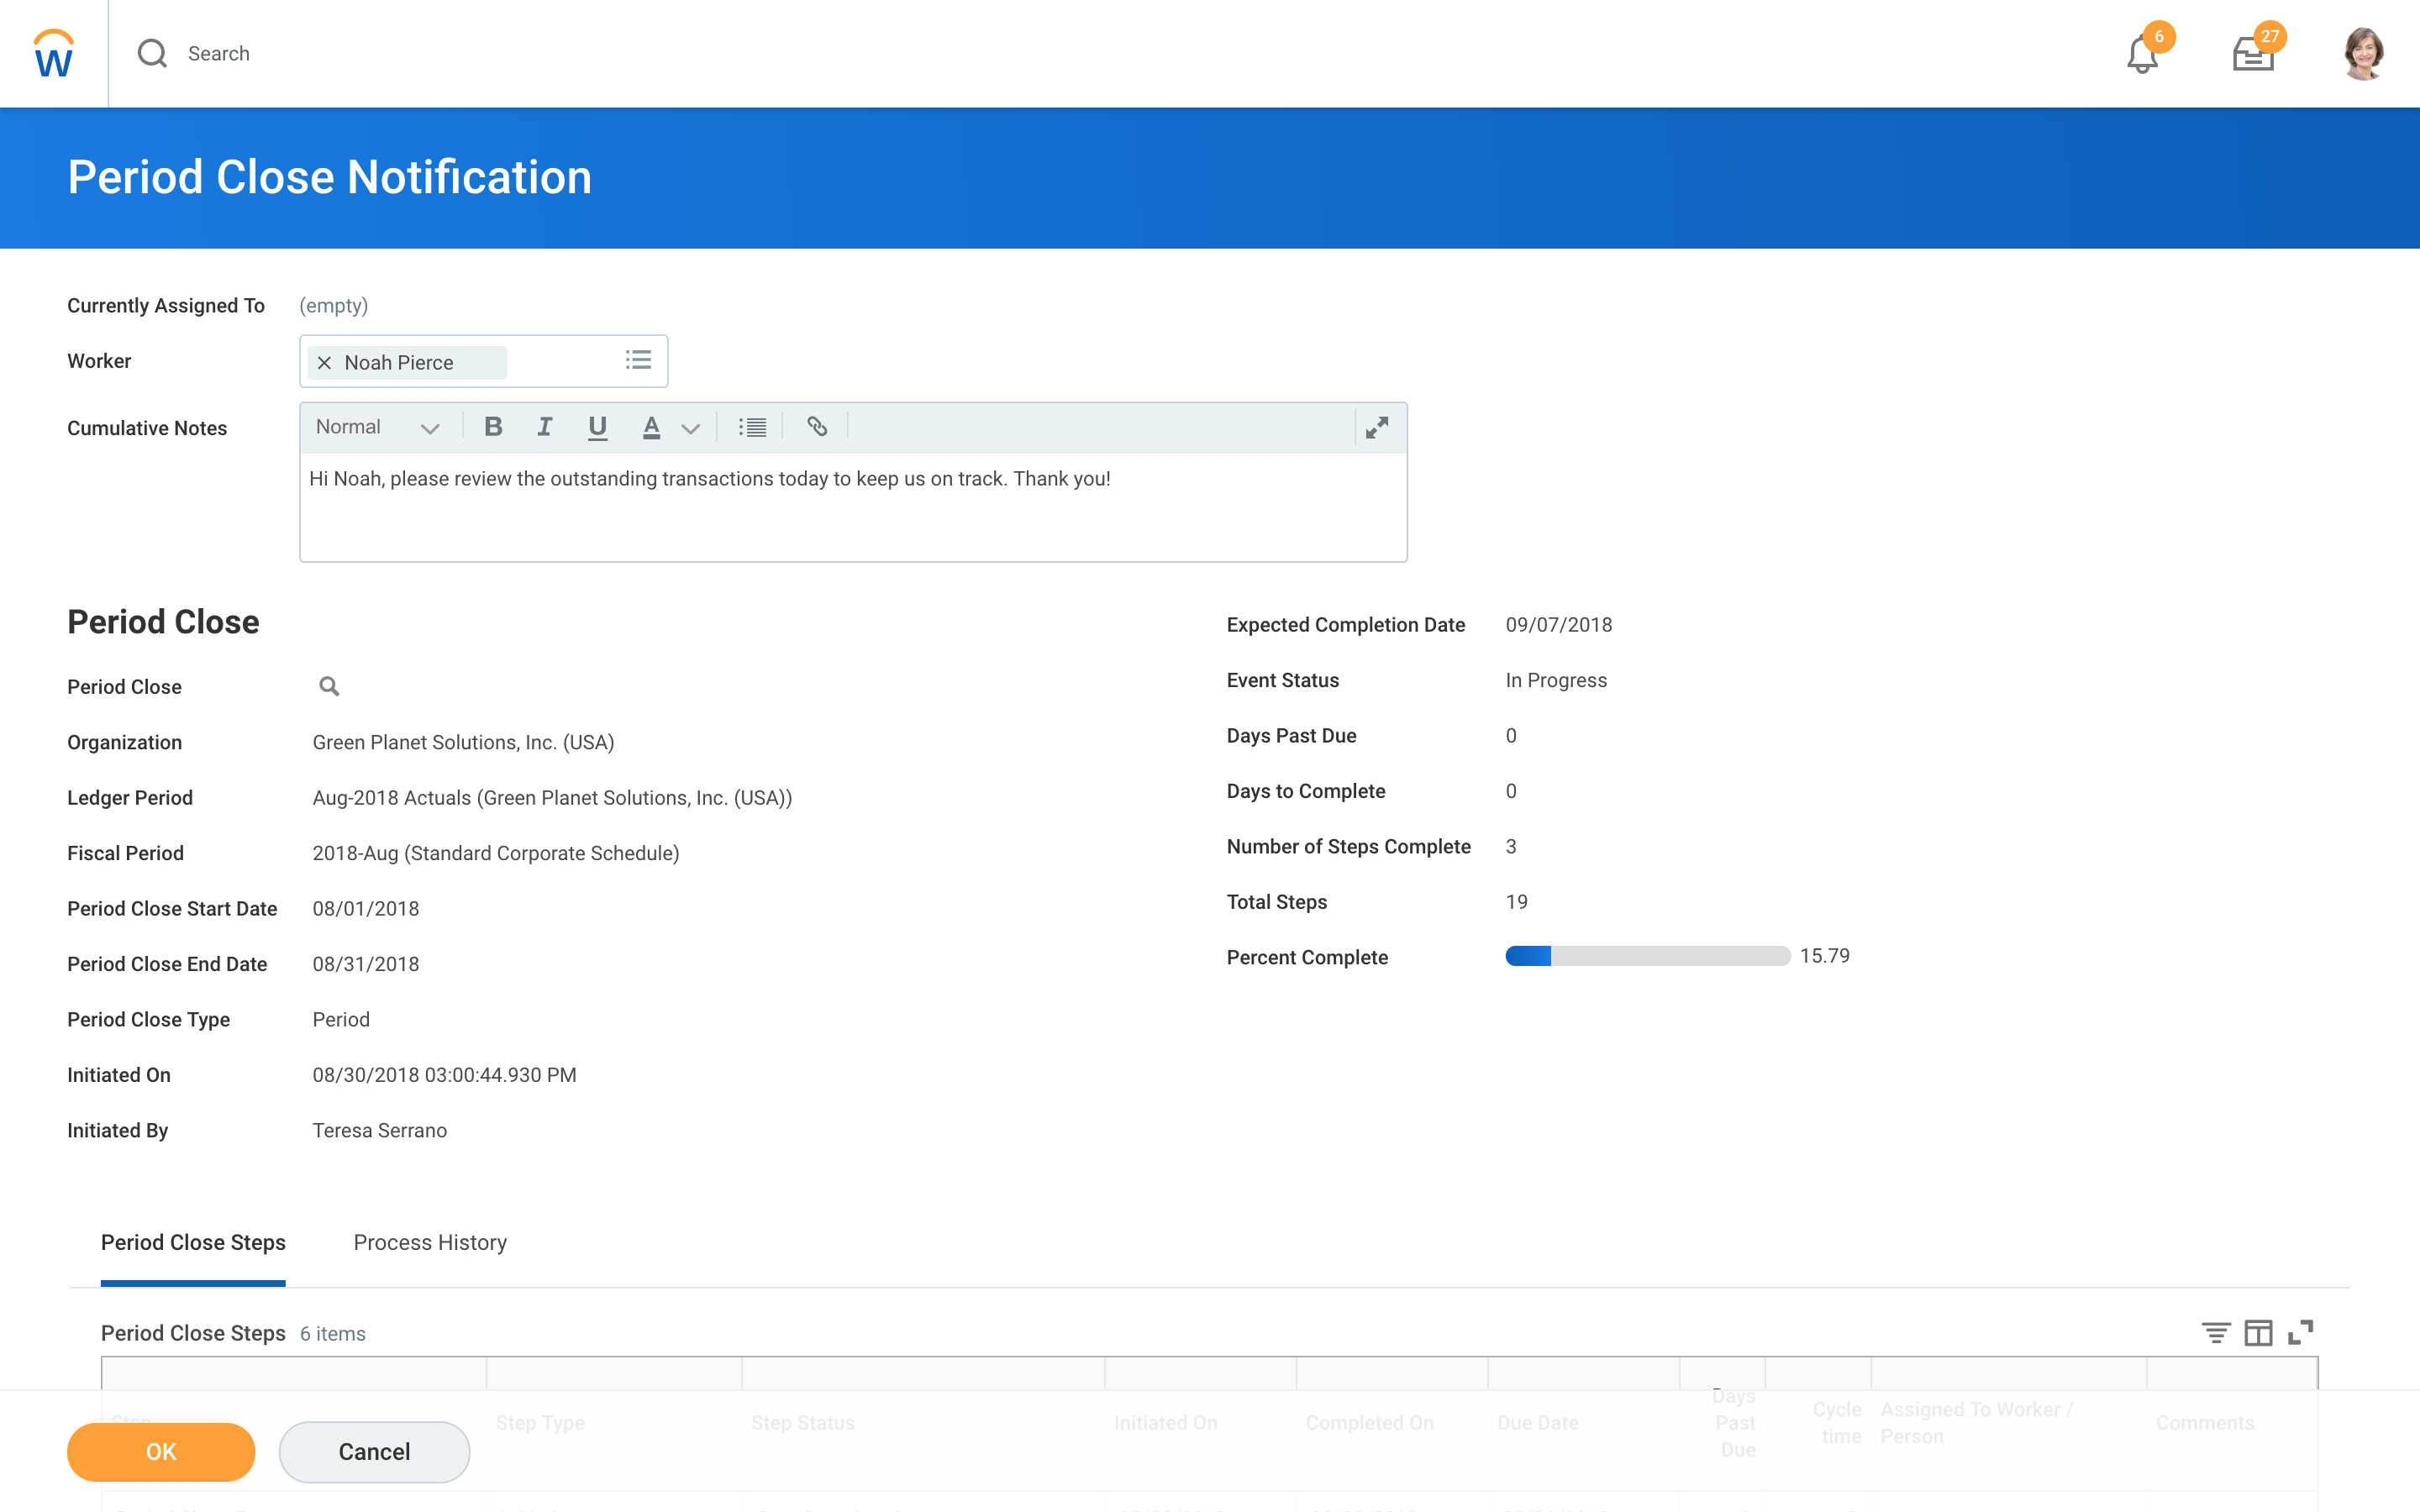This screenshot has width=2420, height=1512.
Task: Click the Workday home logo
Action: (x=54, y=54)
